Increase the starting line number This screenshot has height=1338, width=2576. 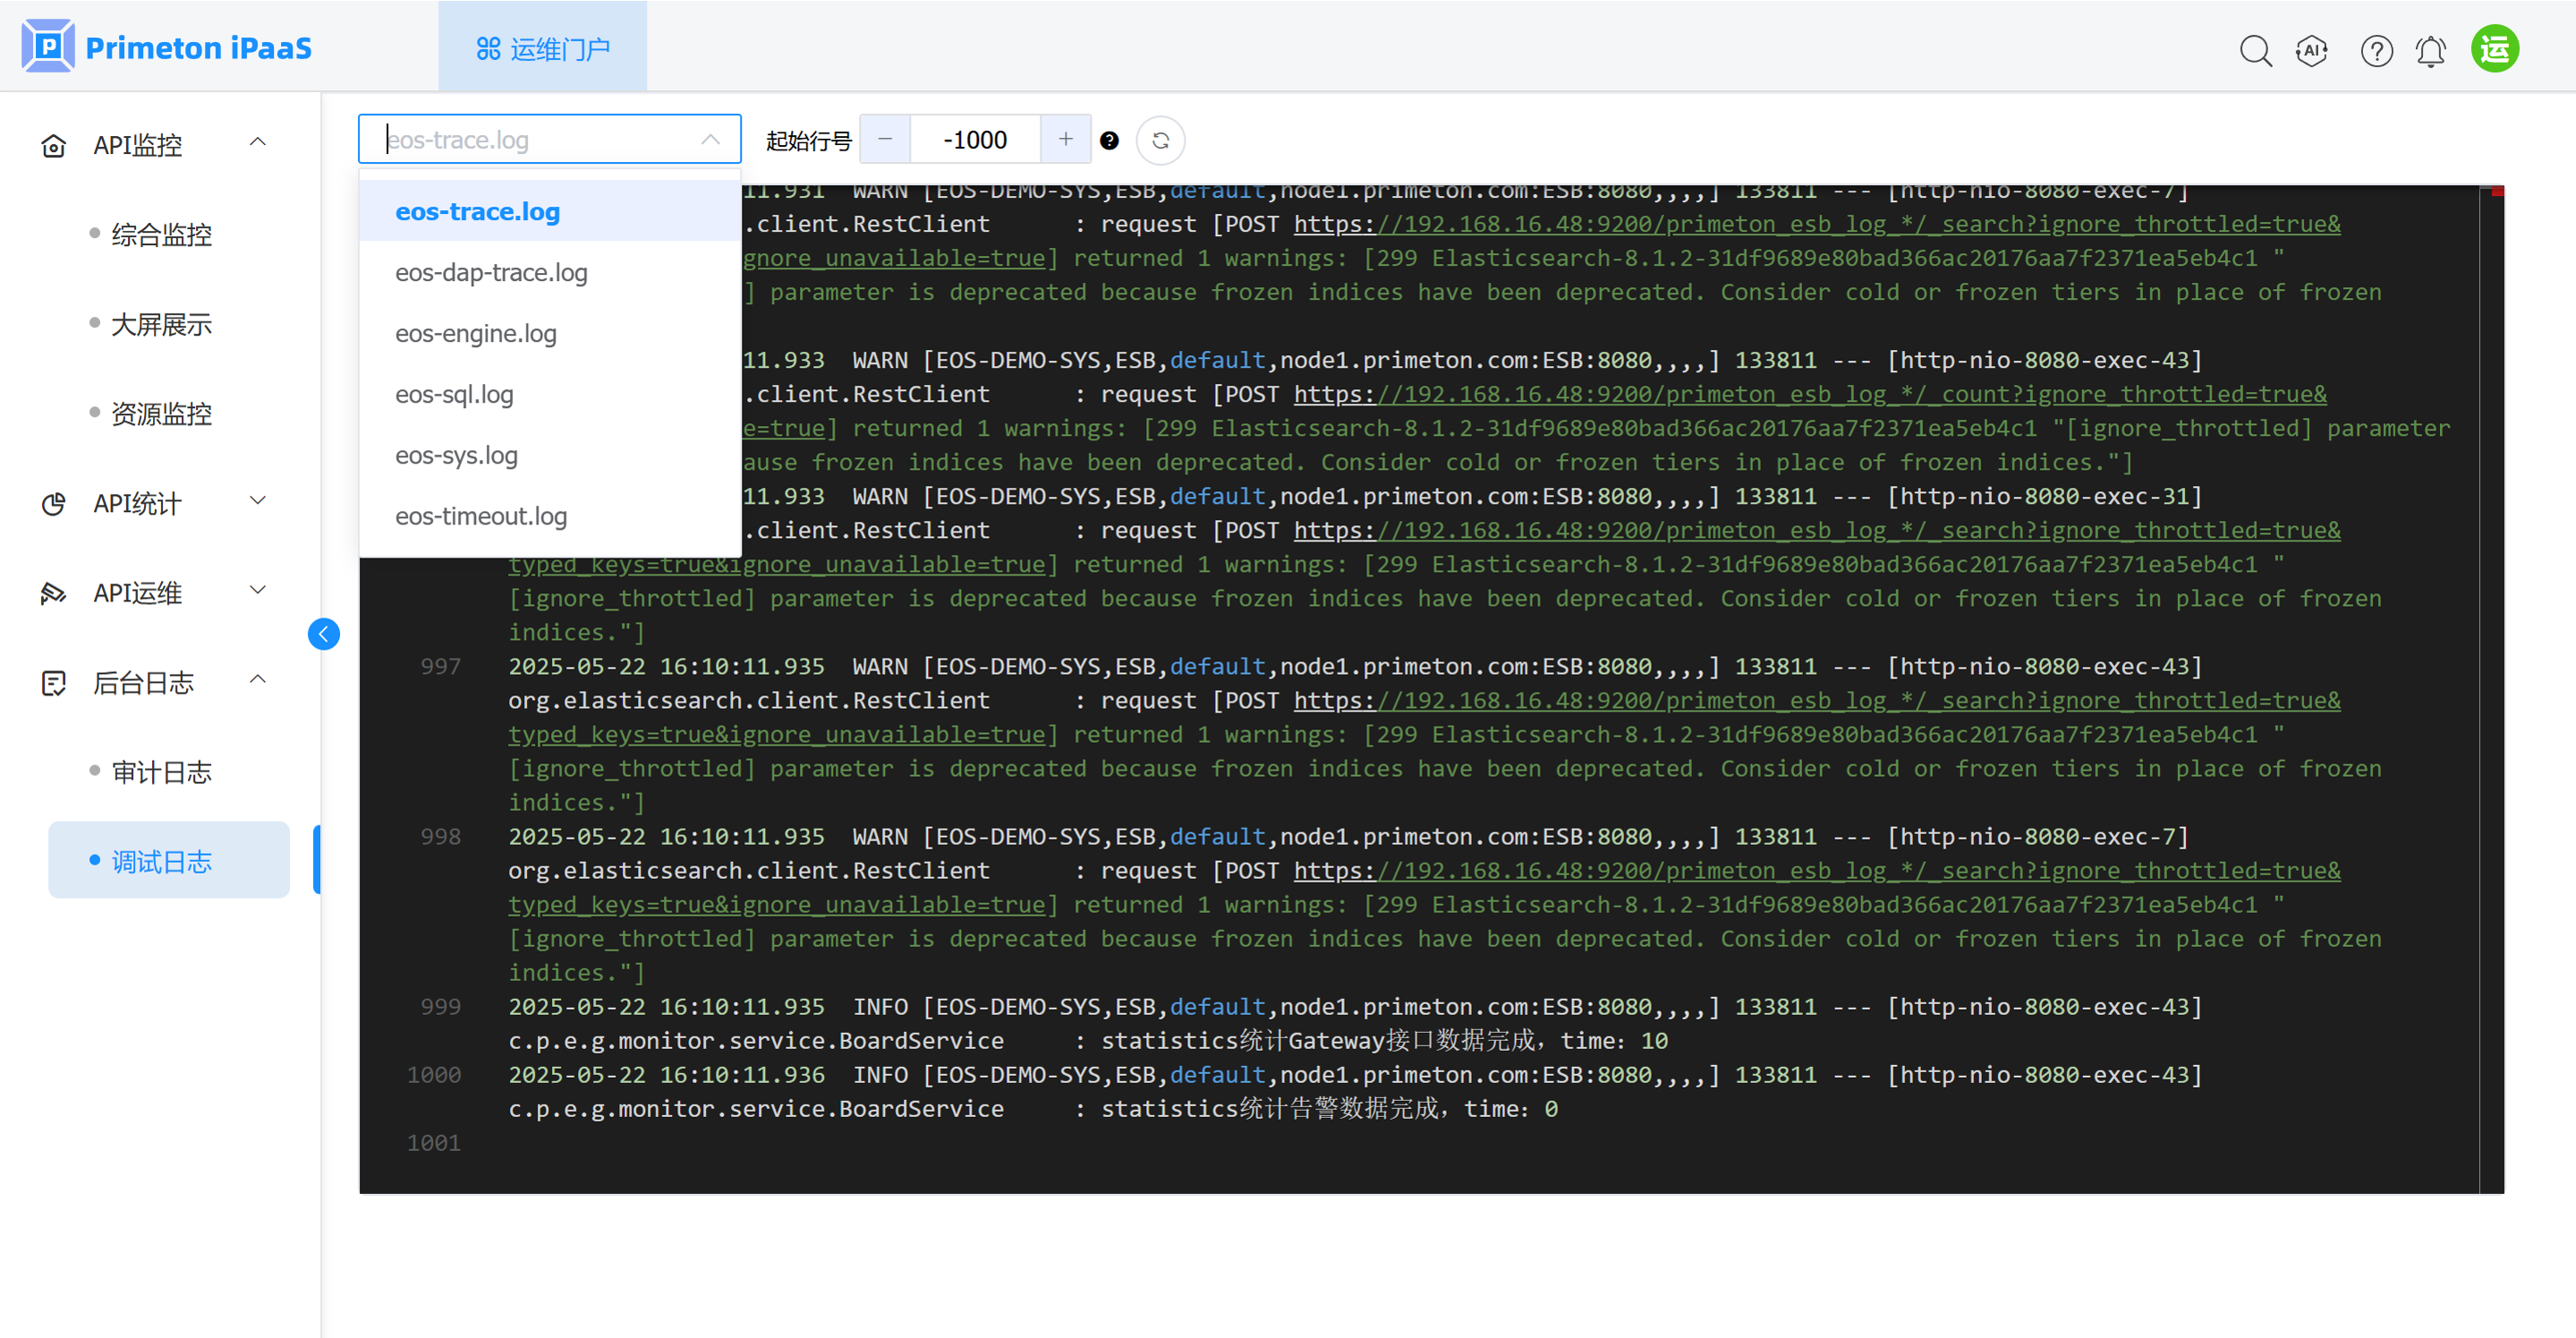click(x=1065, y=139)
